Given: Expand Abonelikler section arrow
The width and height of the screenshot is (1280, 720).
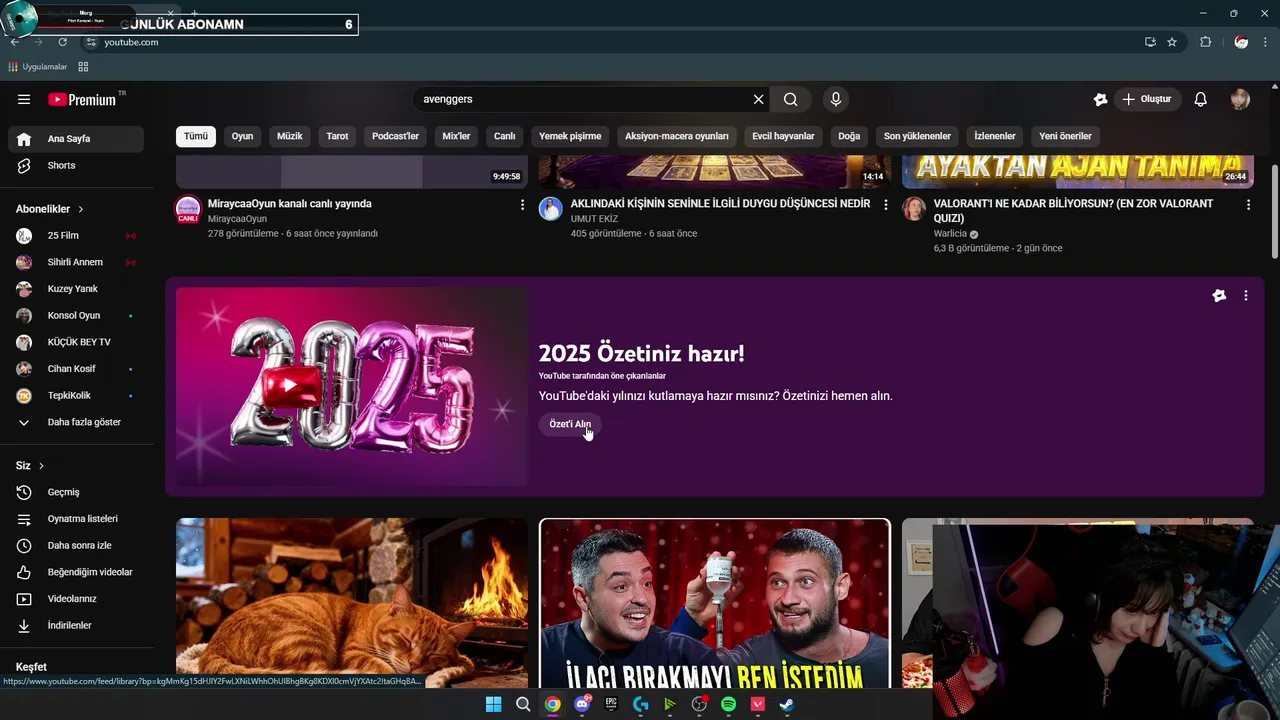Looking at the screenshot, I should coord(81,209).
